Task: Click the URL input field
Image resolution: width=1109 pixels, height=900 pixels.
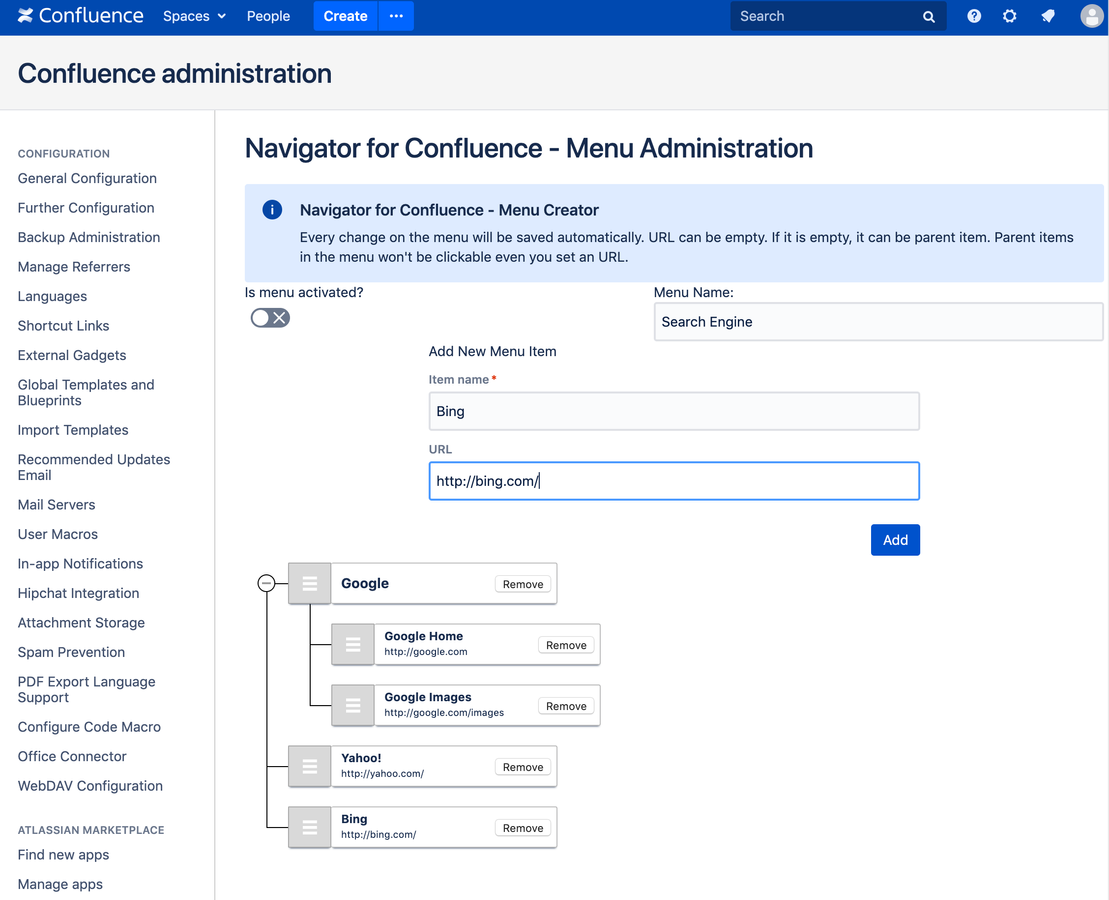Action: (674, 481)
